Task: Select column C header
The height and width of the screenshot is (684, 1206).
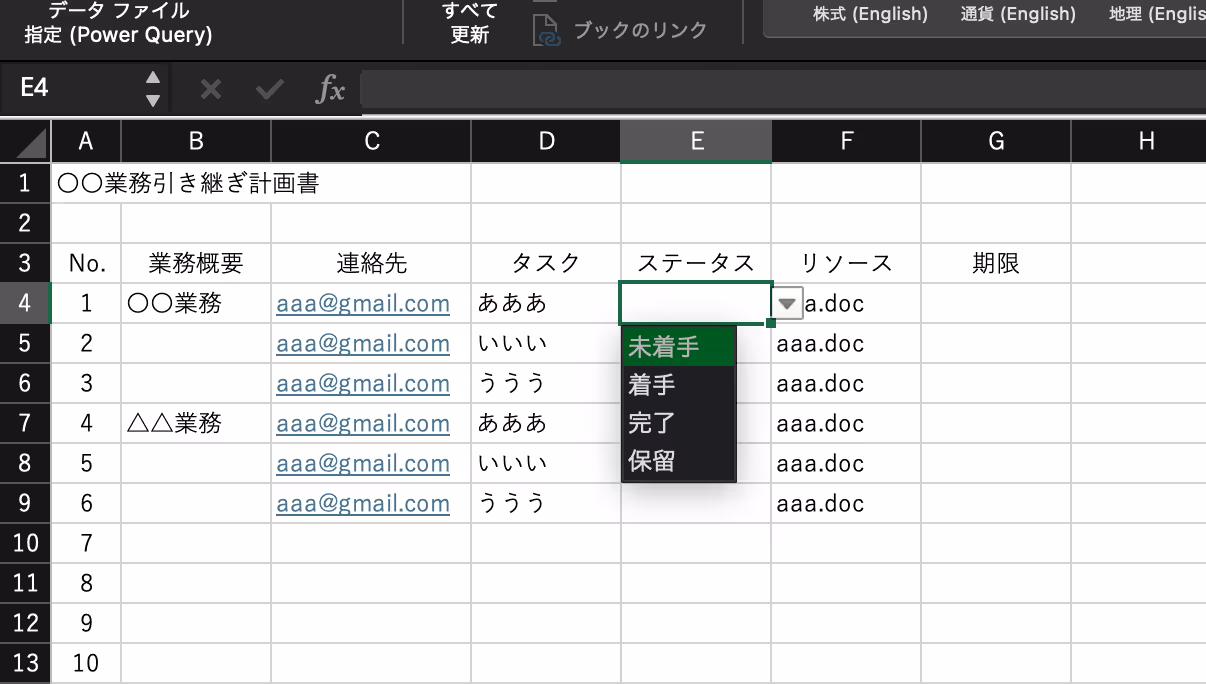Action: point(371,141)
